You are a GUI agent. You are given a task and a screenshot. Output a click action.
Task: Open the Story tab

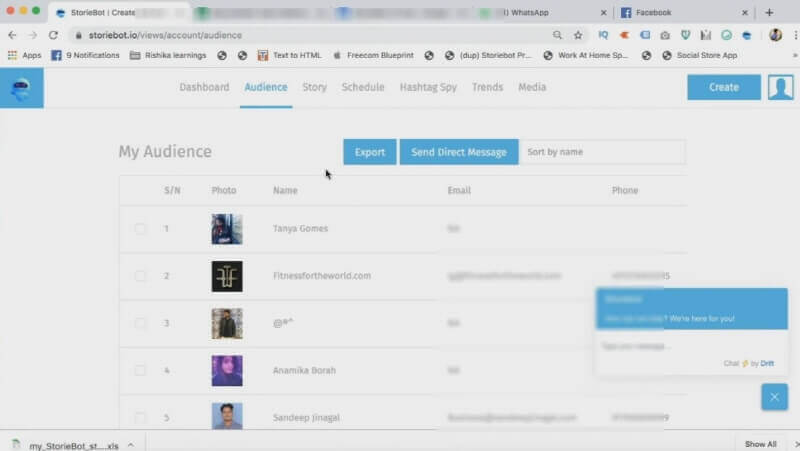point(314,87)
